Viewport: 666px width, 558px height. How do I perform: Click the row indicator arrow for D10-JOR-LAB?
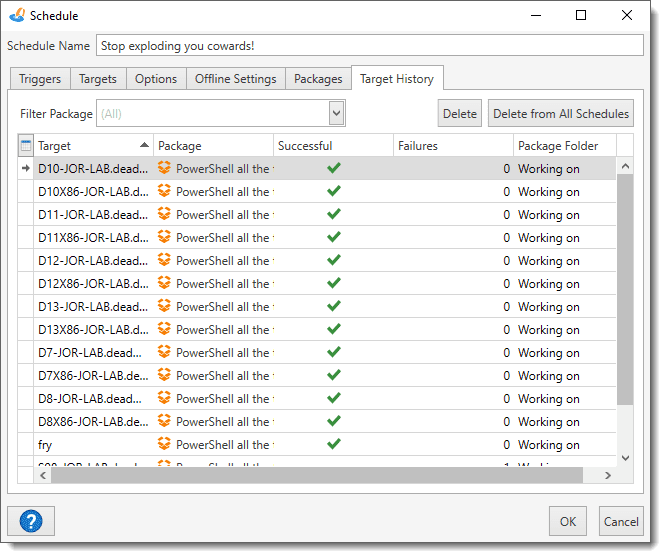point(26,168)
